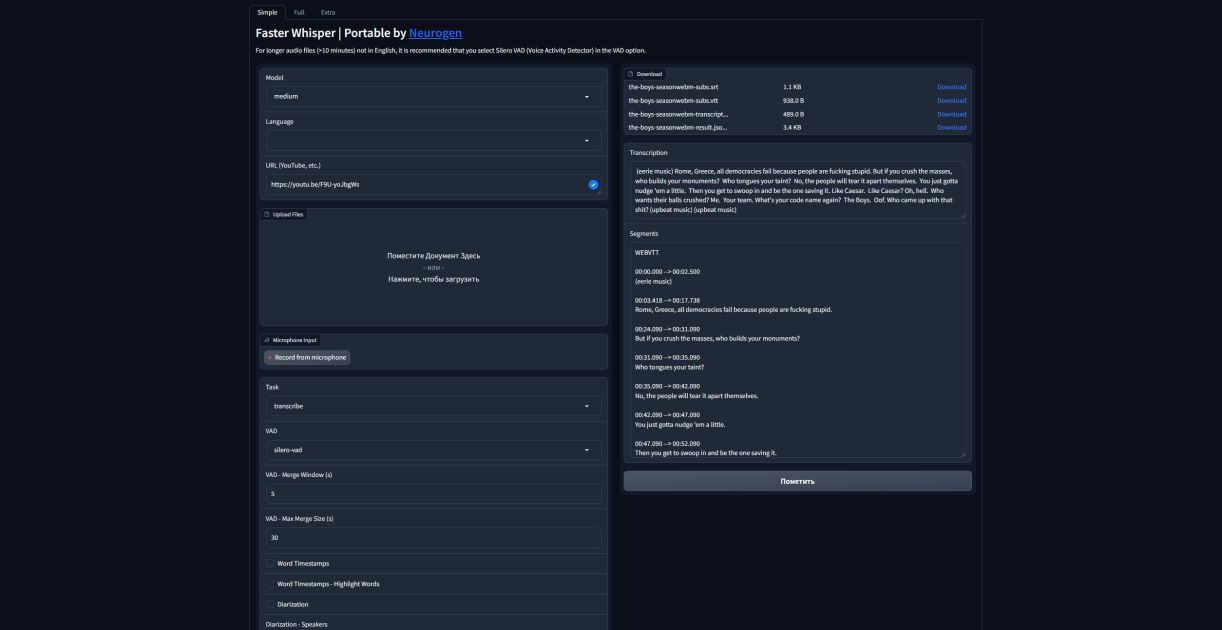
Task: Download the the-boys-seasonwebm-subs.srt file
Action: 951,87
